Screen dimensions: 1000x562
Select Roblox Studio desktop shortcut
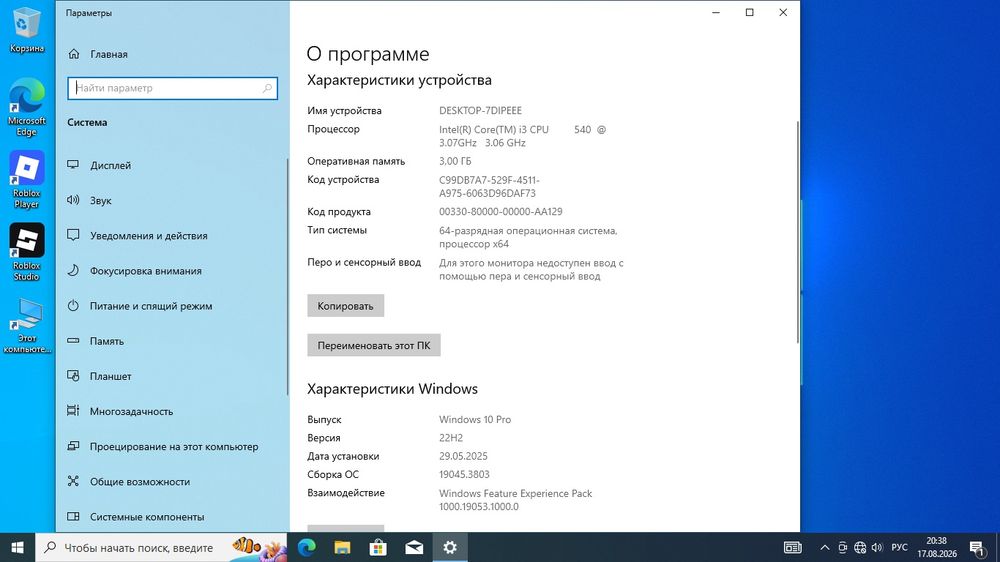coord(26,252)
